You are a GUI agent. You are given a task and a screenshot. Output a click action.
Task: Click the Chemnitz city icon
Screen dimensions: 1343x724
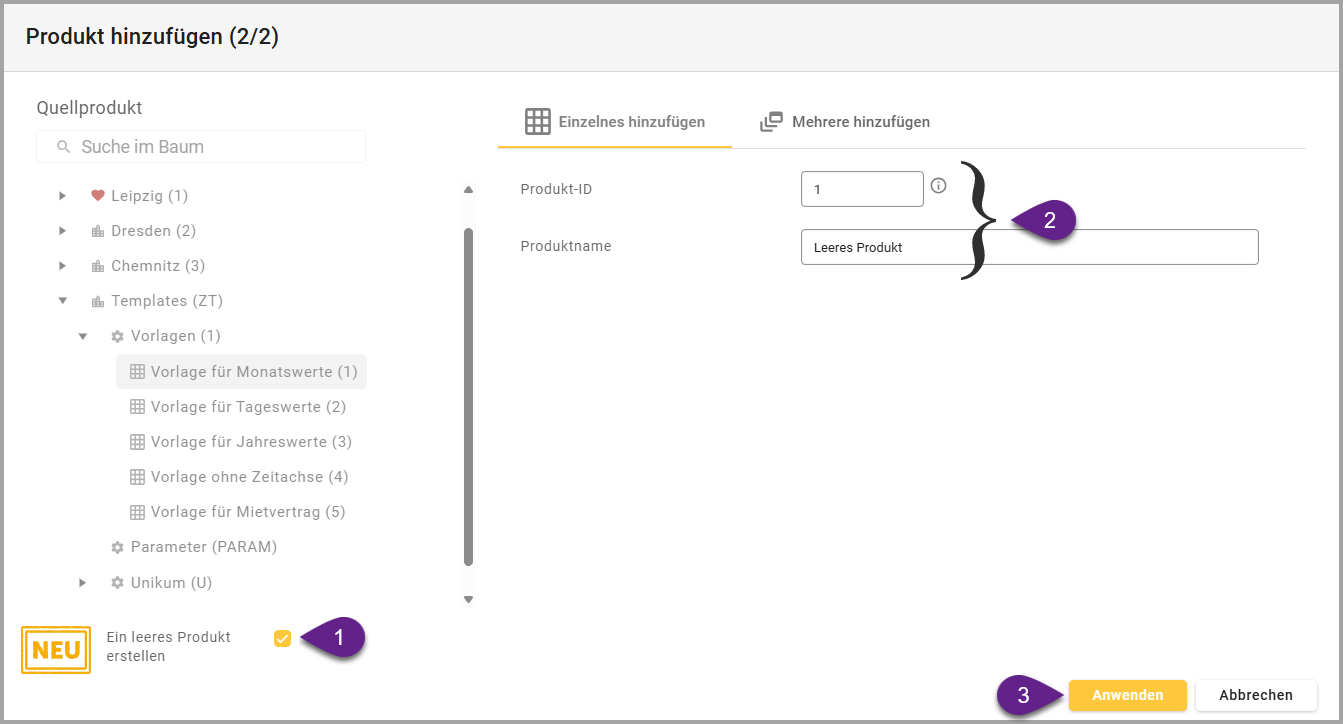coord(97,266)
